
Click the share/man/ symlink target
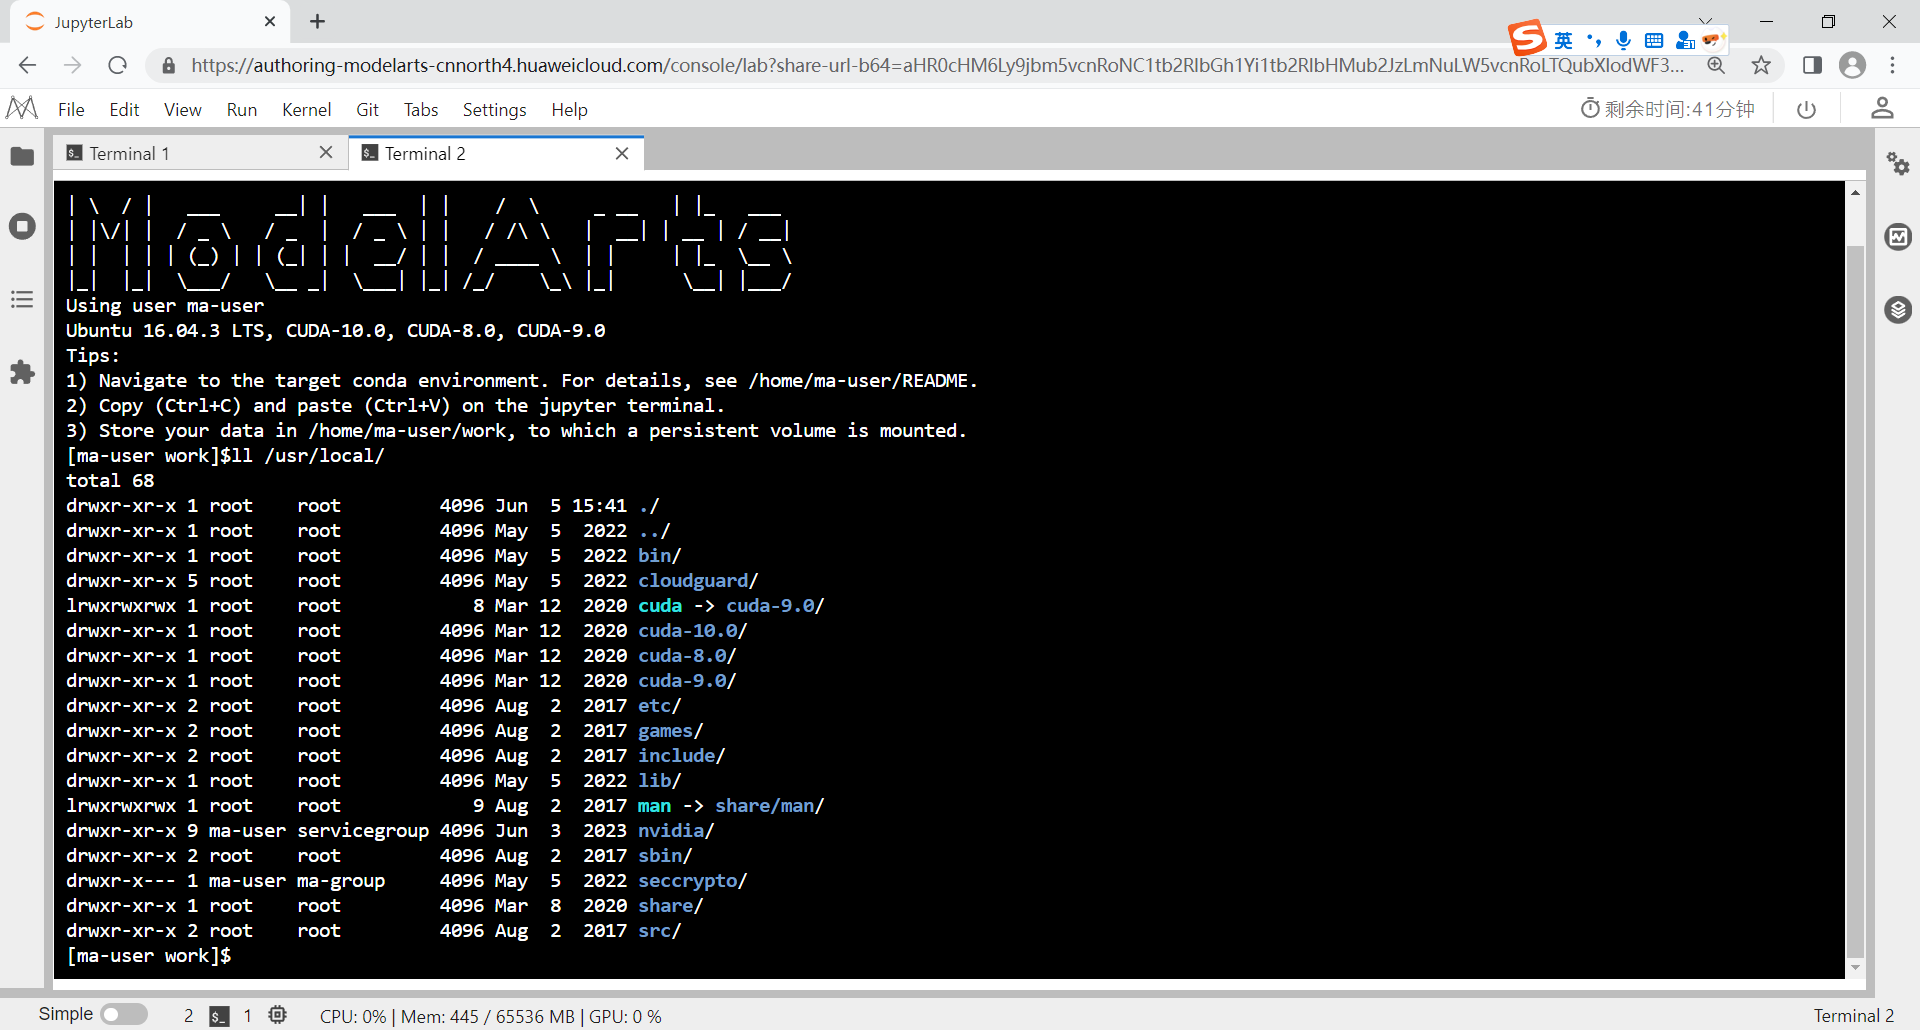pyautogui.click(x=770, y=806)
